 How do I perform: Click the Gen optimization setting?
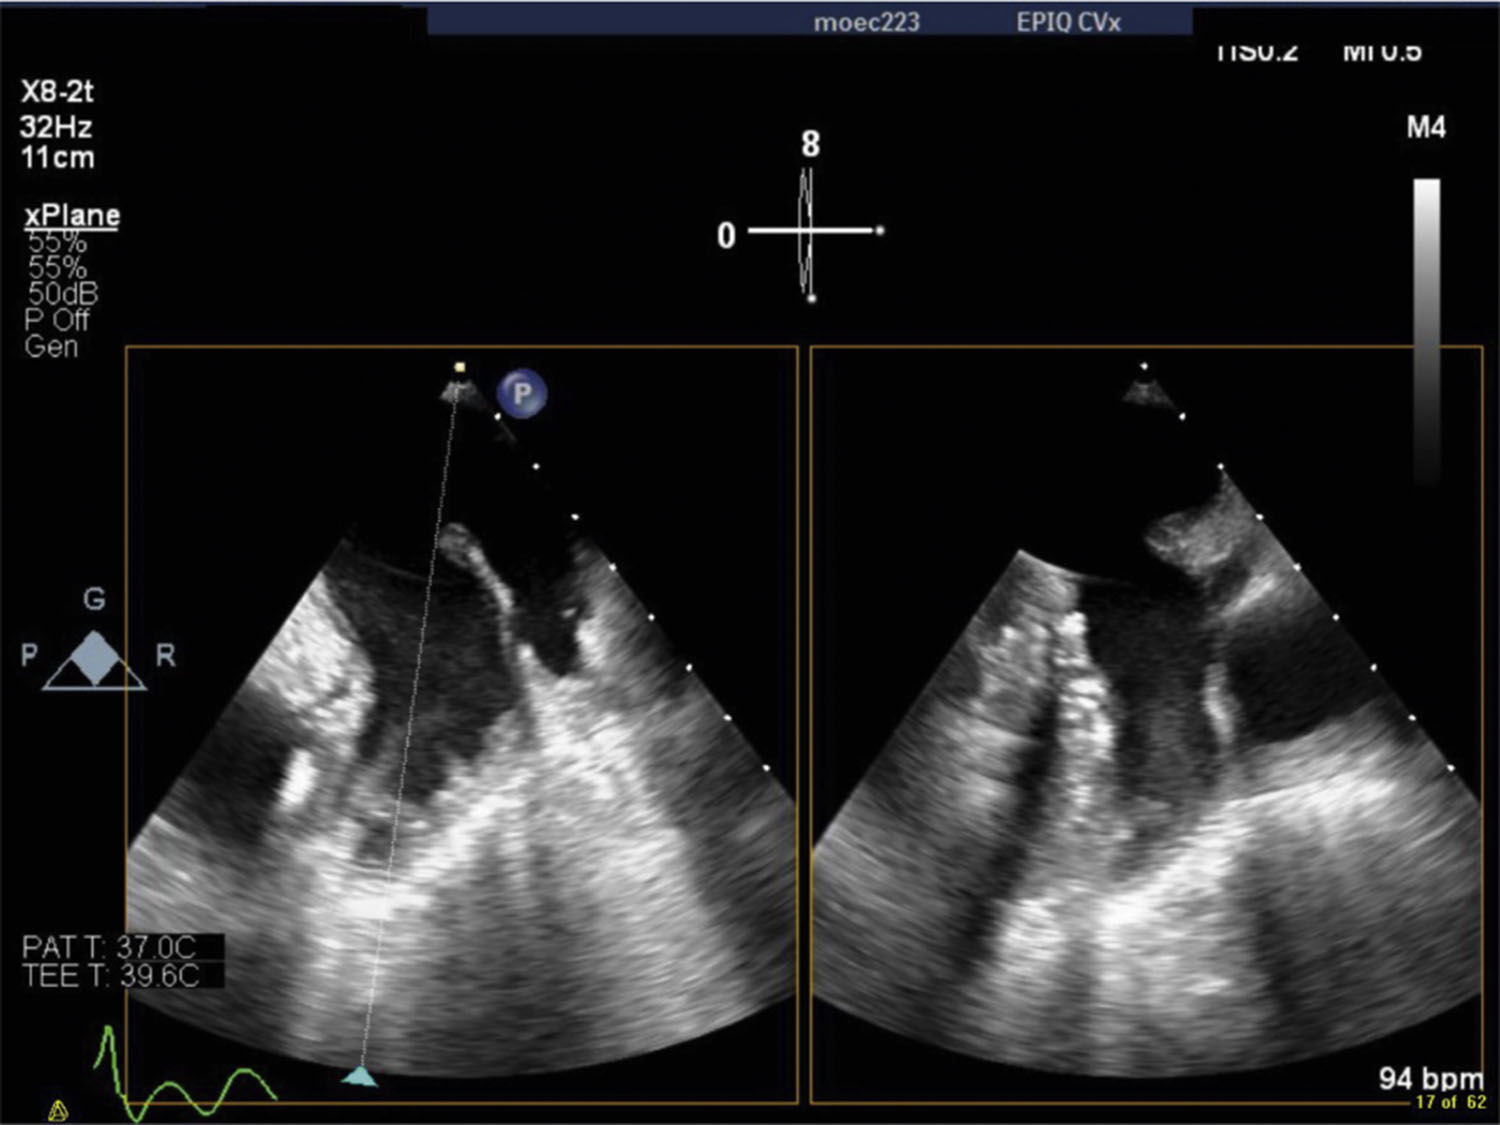(x=51, y=347)
